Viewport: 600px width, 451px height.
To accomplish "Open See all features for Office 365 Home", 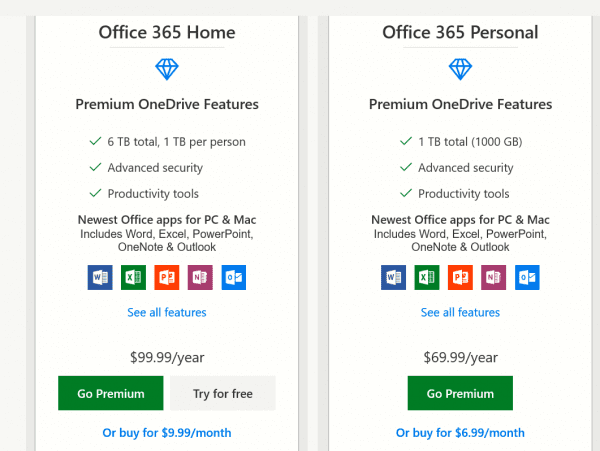I will pyautogui.click(x=167, y=313).
